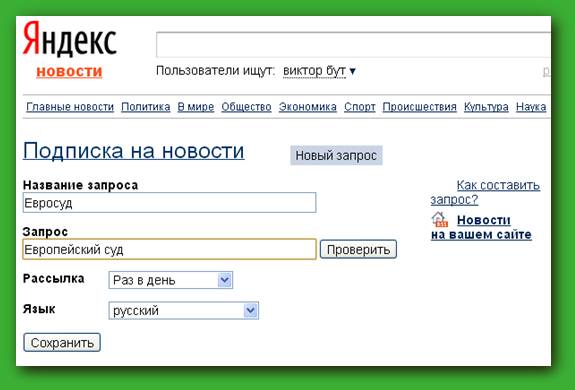Select the Новый запрос tab
575x390 pixels.
coord(336,155)
